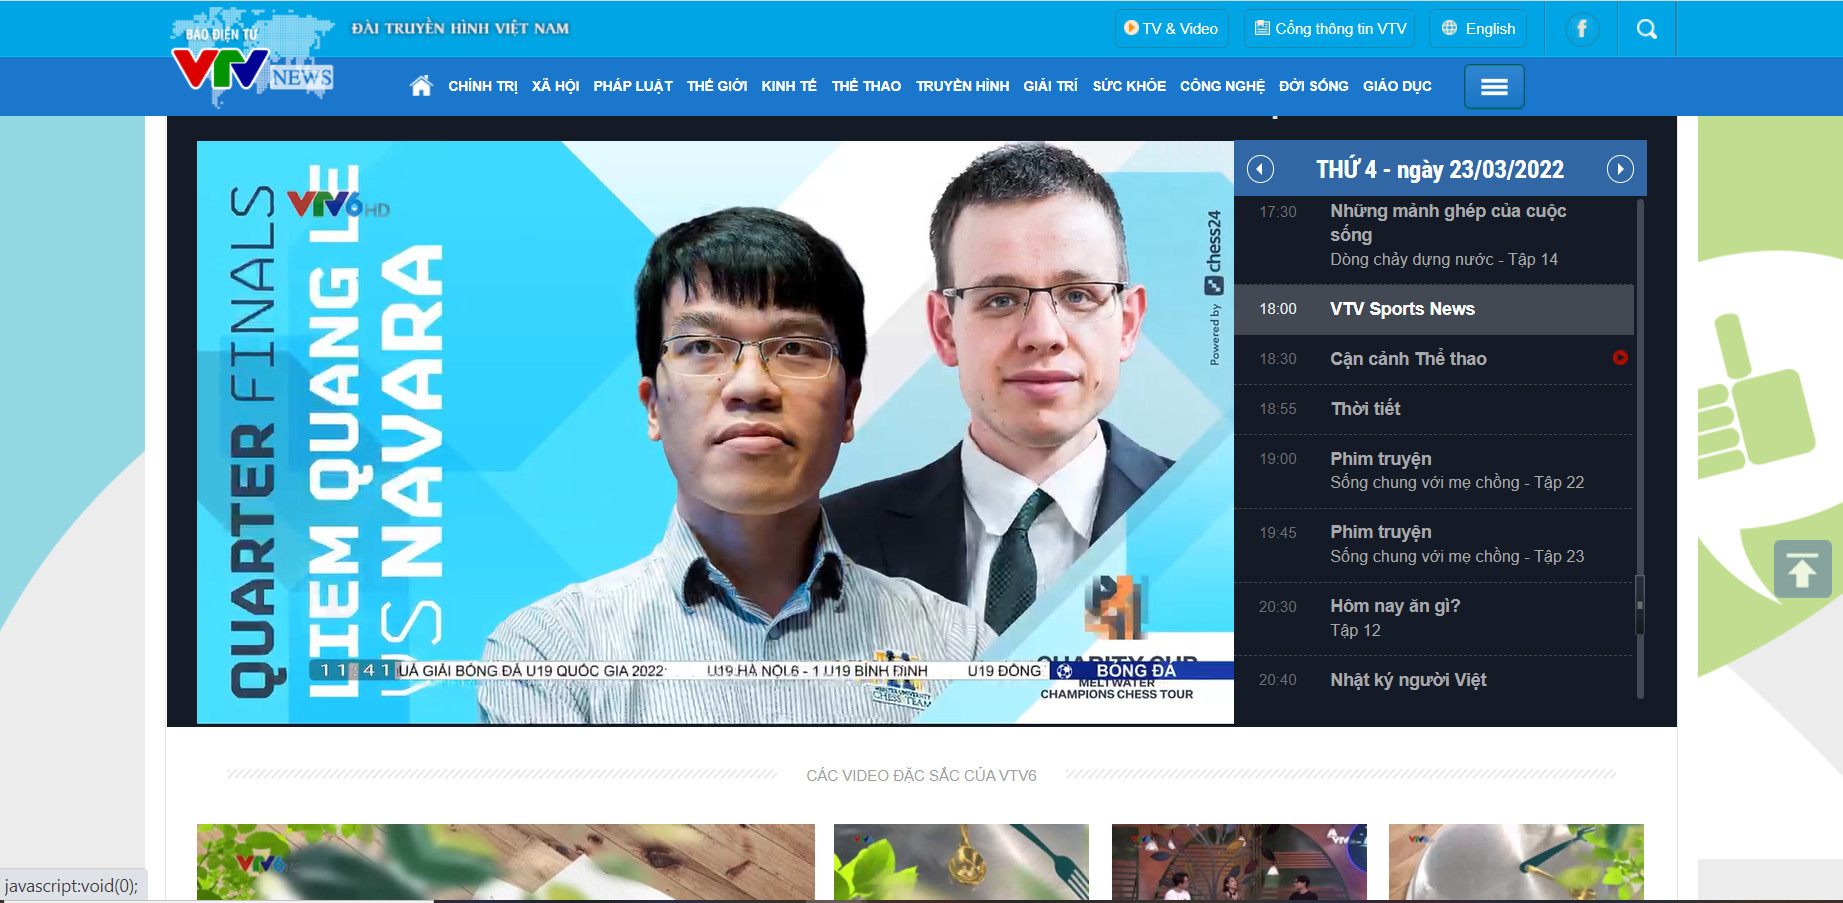
Task: Open TRUYỀN HÌNH menu section
Action: (962, 86)
